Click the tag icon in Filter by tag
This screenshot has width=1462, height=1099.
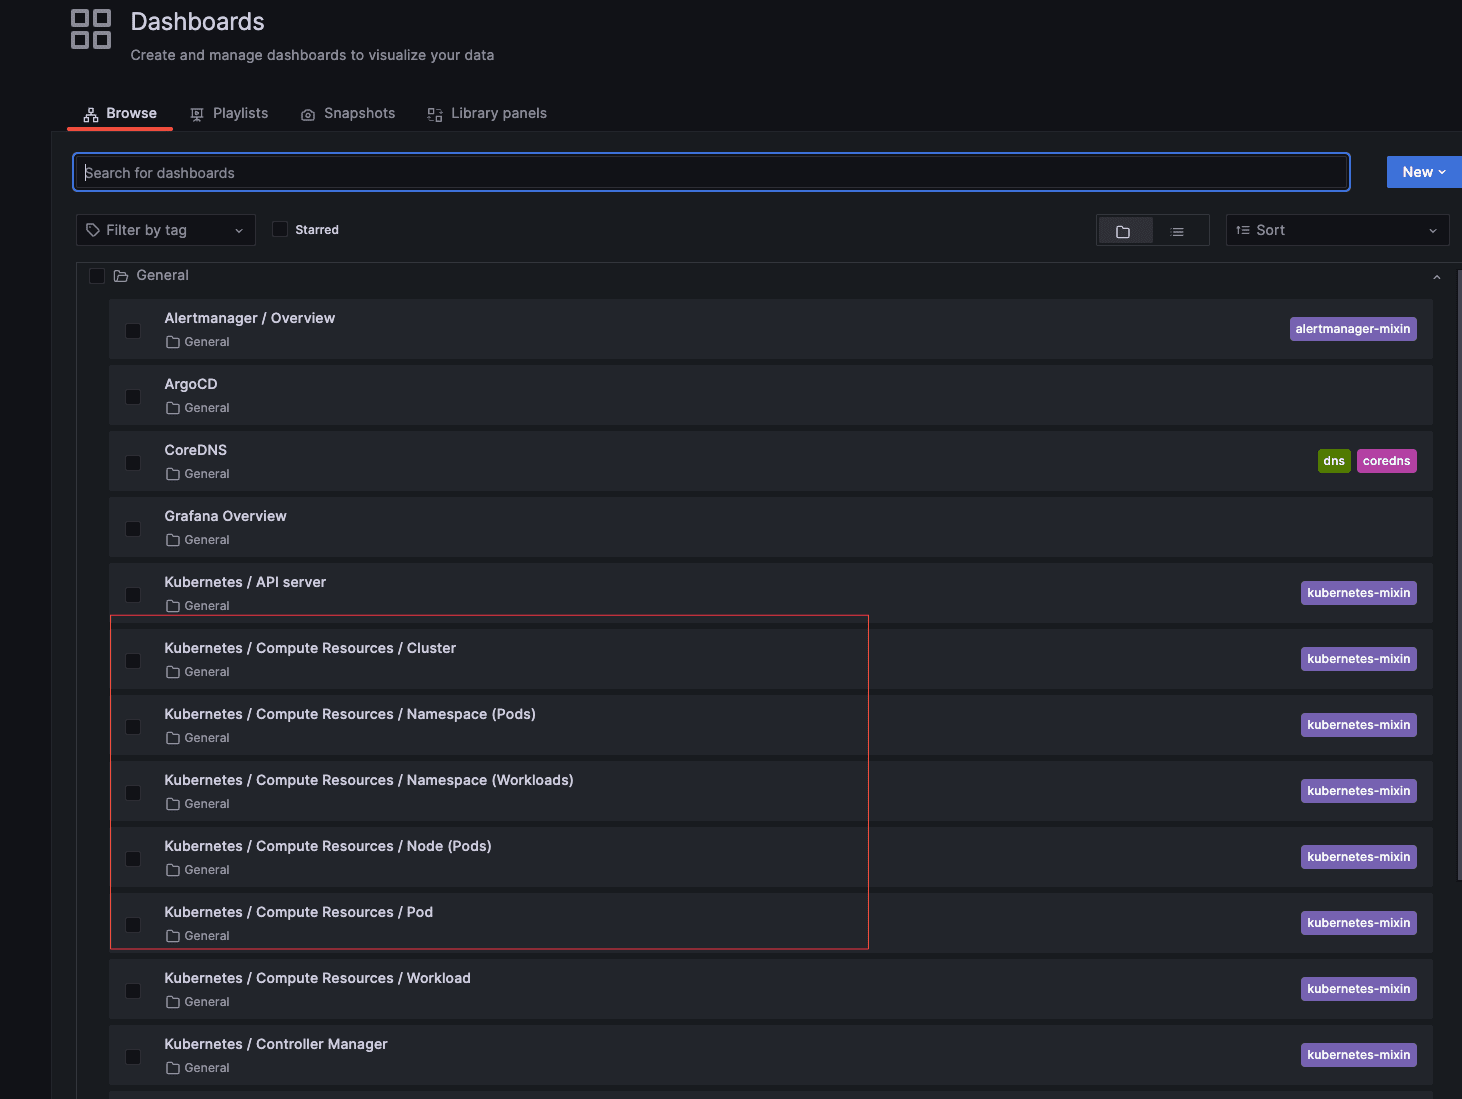(91, 230)
